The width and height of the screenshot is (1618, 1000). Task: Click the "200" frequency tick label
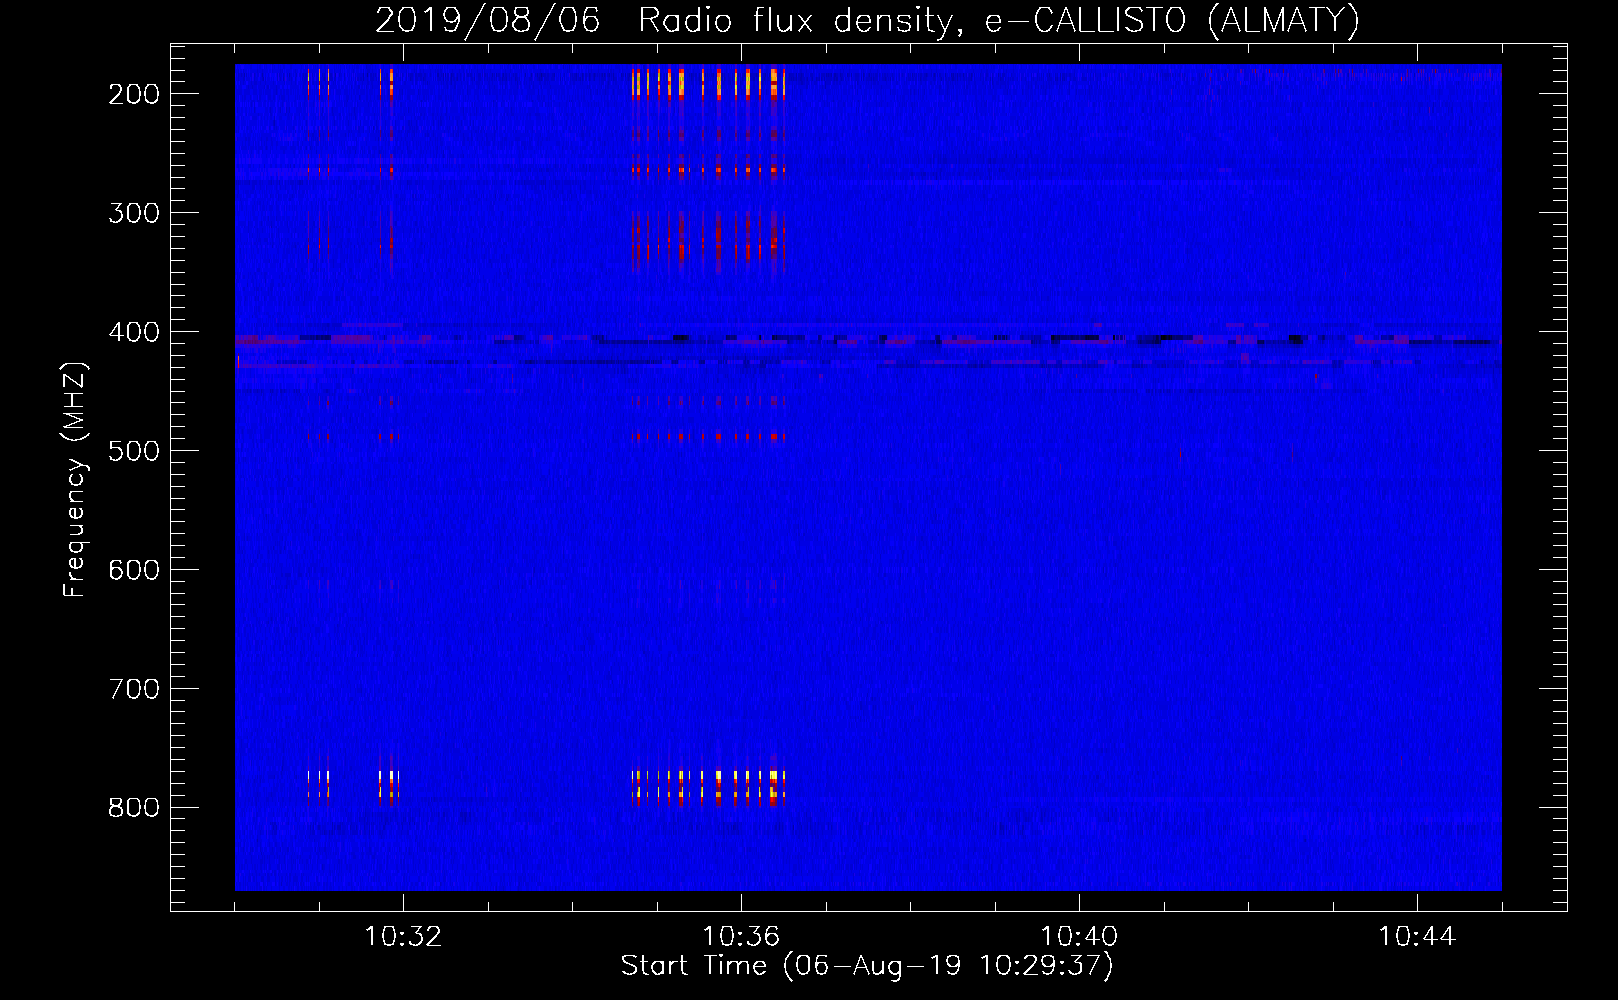134,94
